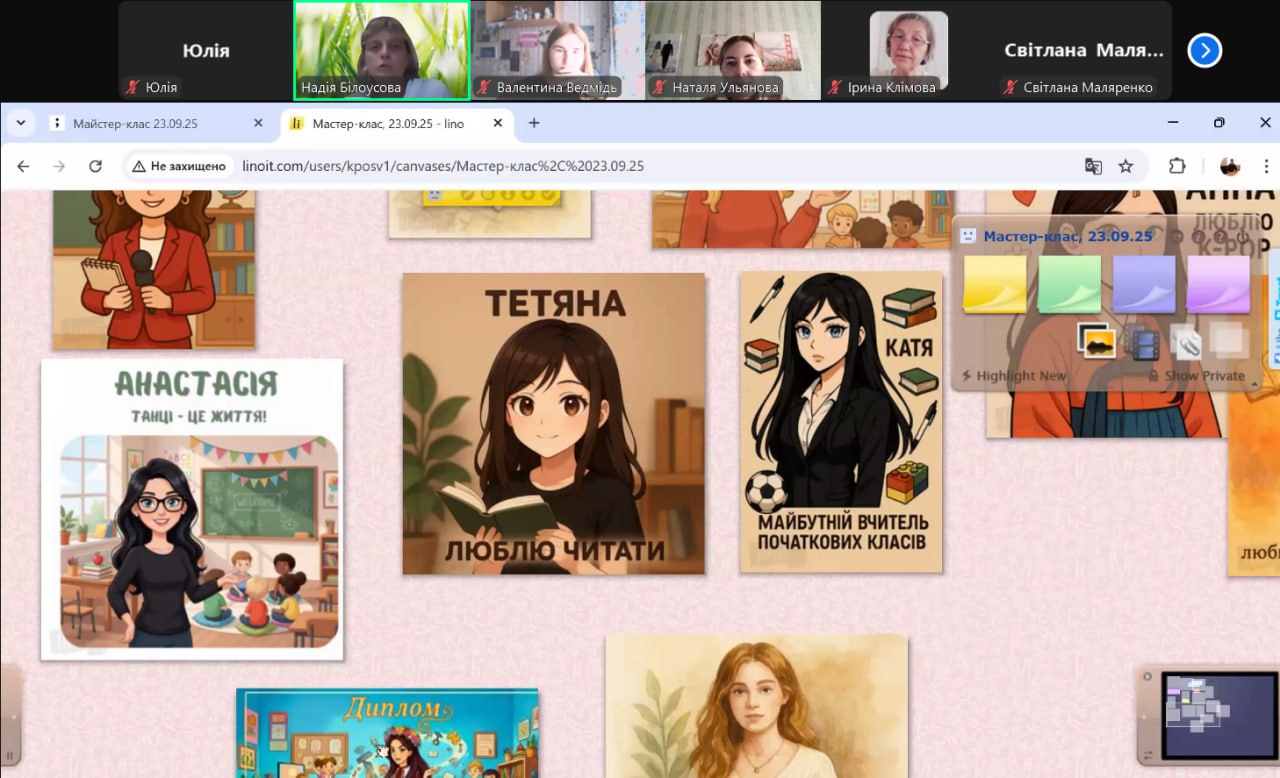
Task: Open the browser extensions puzzle icon
Action: (1177, 166)
